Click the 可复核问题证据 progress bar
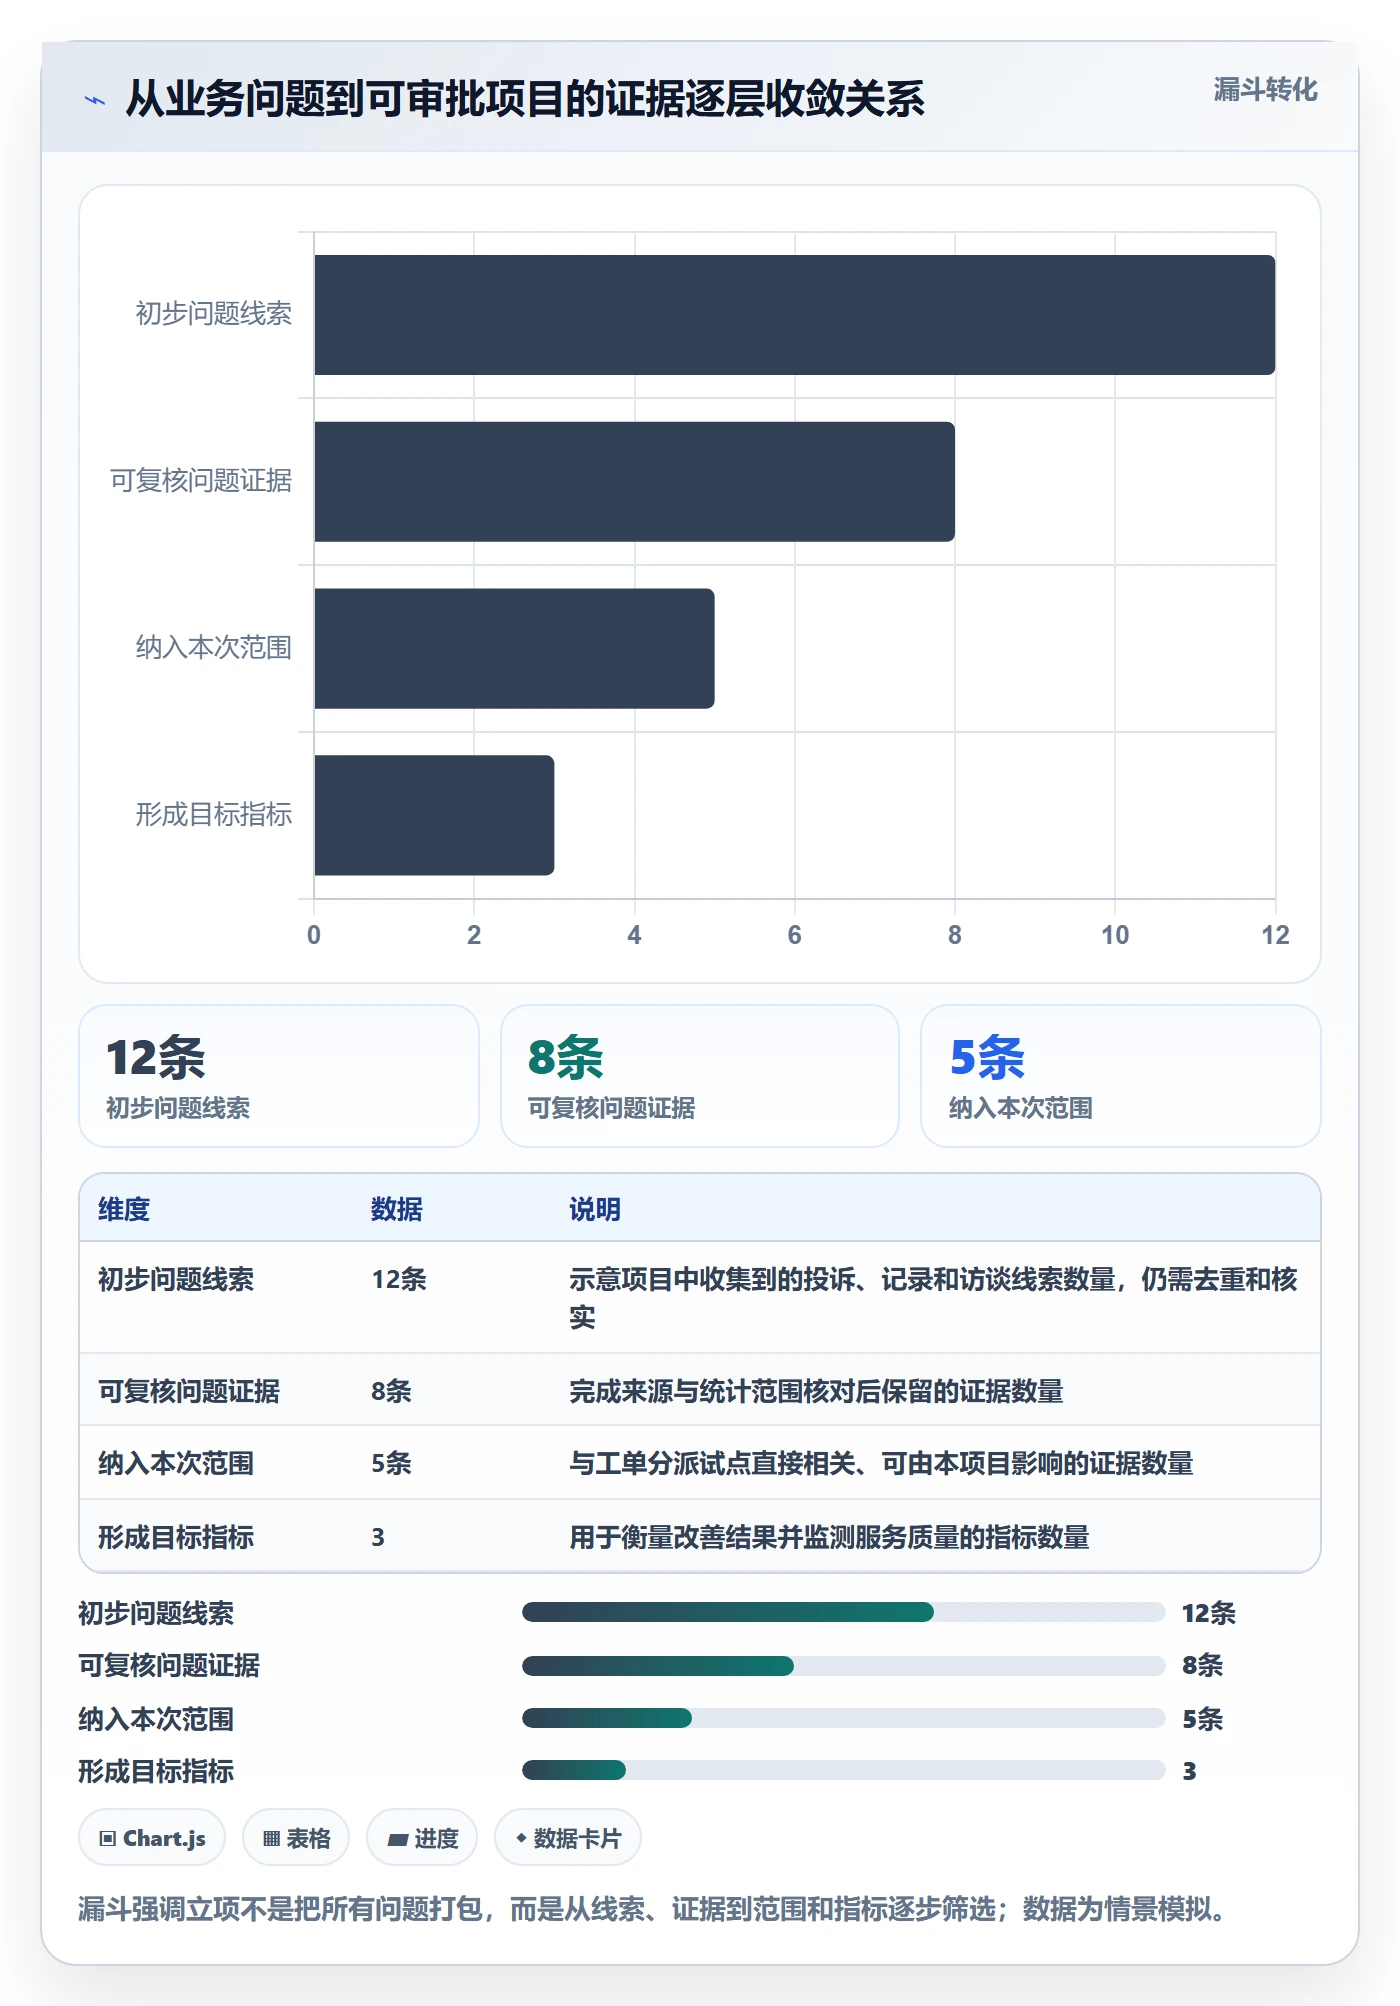Viewport: 1400px width, 2006px height. coord(843,1665)
